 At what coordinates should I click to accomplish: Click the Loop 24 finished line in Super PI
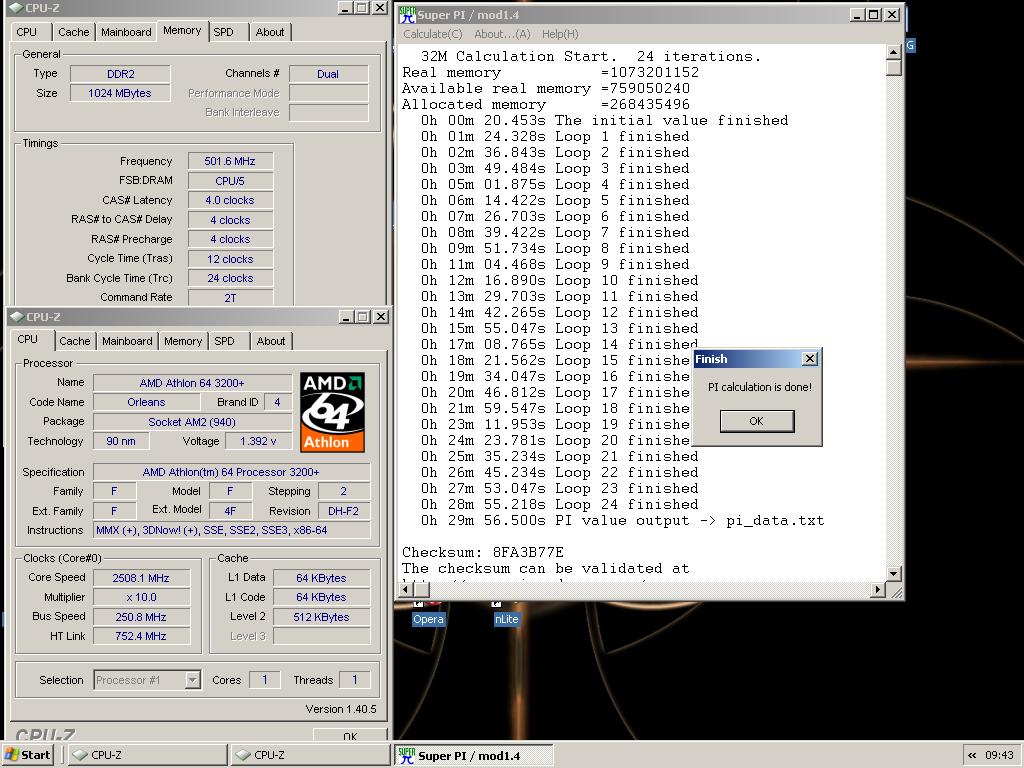[560, 504]
